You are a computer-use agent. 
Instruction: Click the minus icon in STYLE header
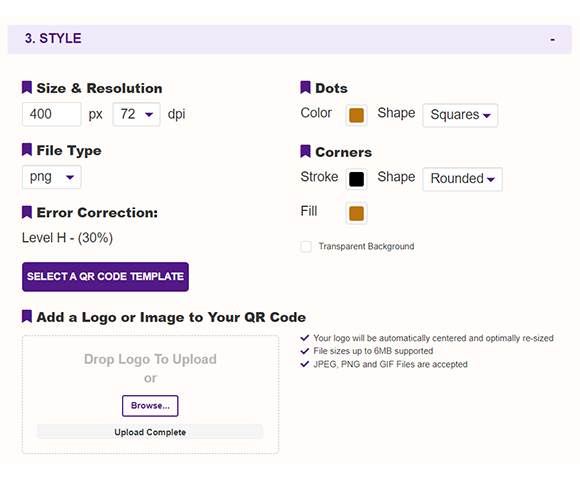point(552,40)
